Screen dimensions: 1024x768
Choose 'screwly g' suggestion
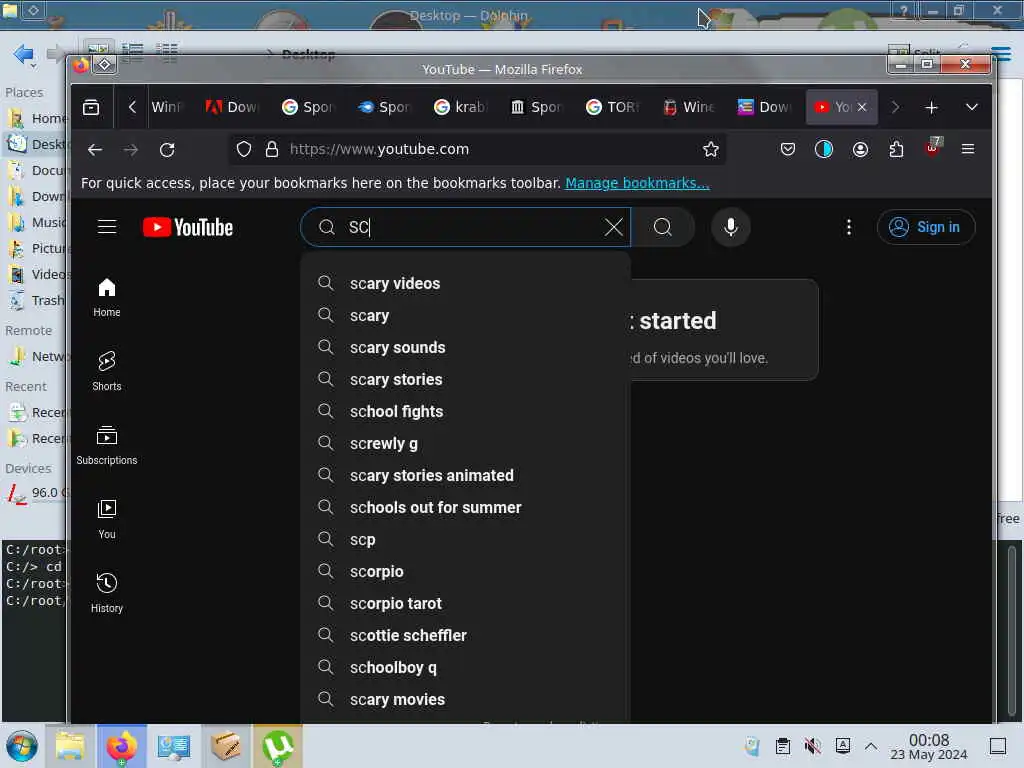click(466, 443)
